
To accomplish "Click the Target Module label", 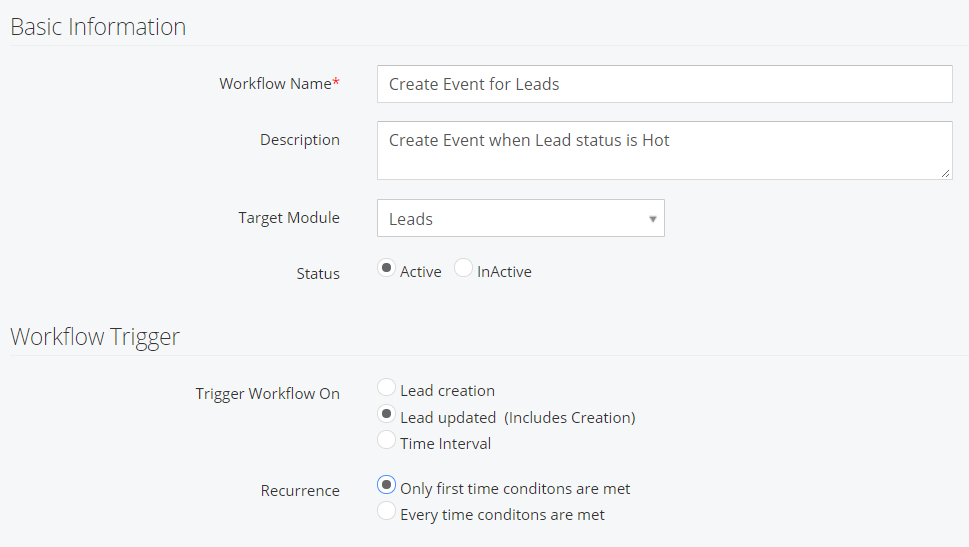I will point(289,218).
